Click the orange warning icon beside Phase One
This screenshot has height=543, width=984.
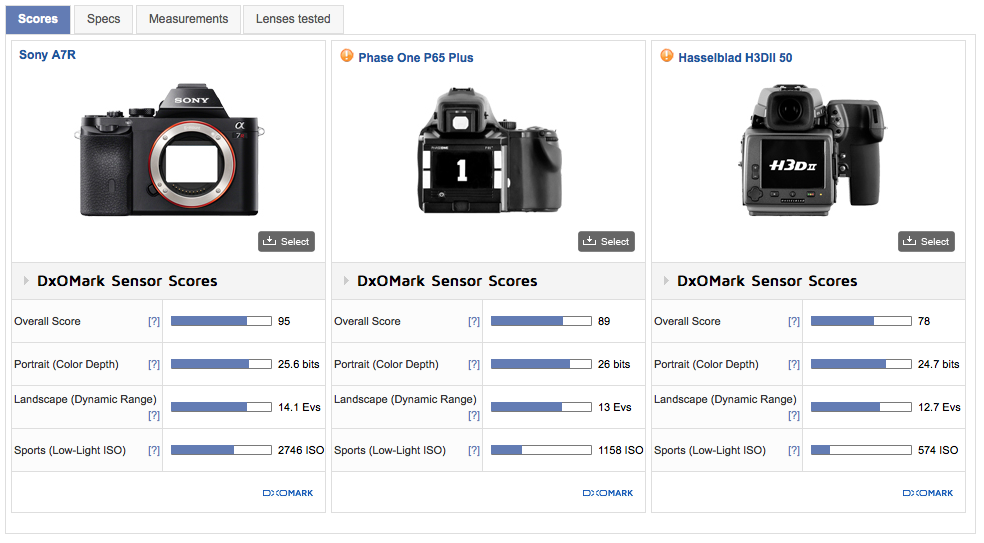pyautogui.click(x=346, y=56)
